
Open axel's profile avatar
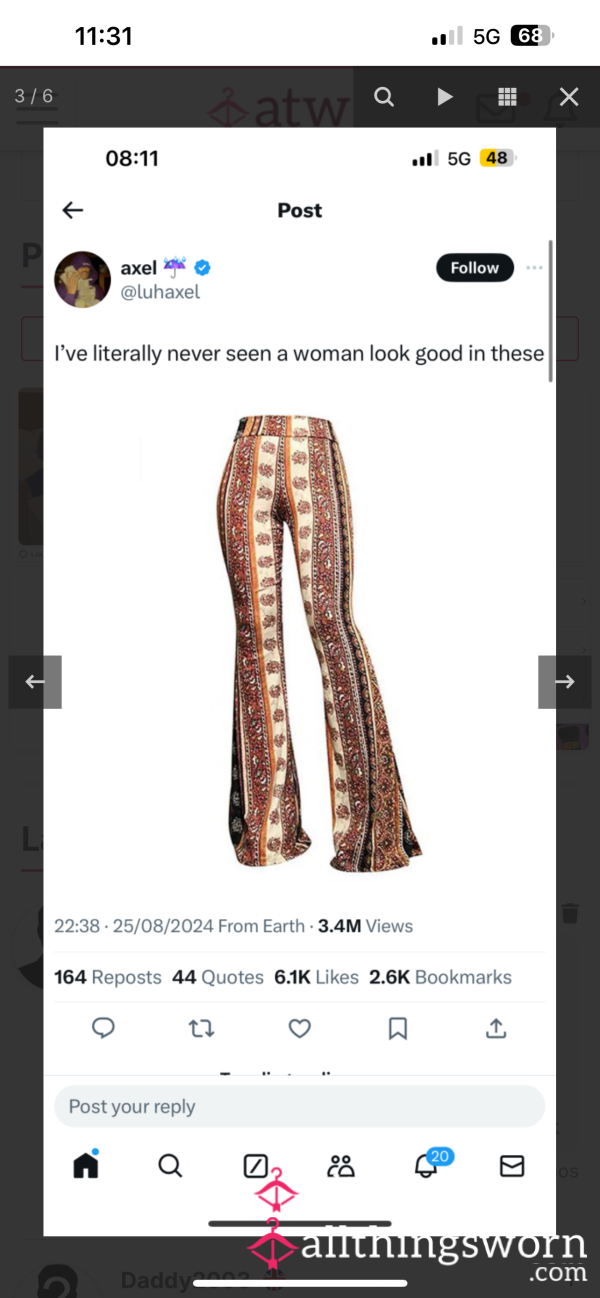(x=82, y=279)
